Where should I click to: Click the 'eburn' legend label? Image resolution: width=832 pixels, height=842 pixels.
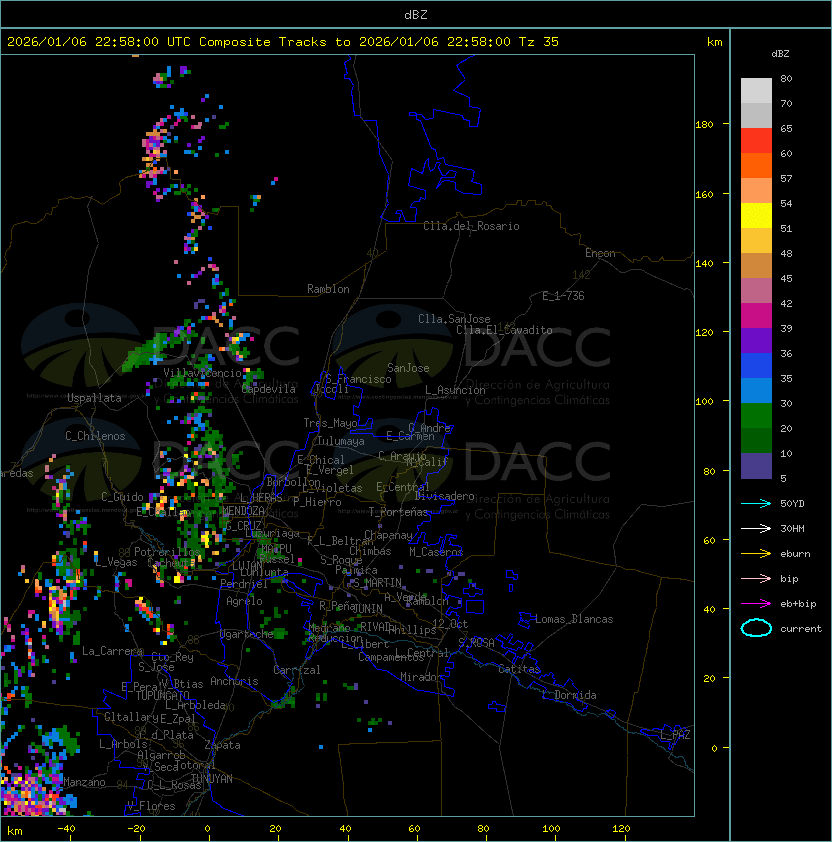click(795, 553)
